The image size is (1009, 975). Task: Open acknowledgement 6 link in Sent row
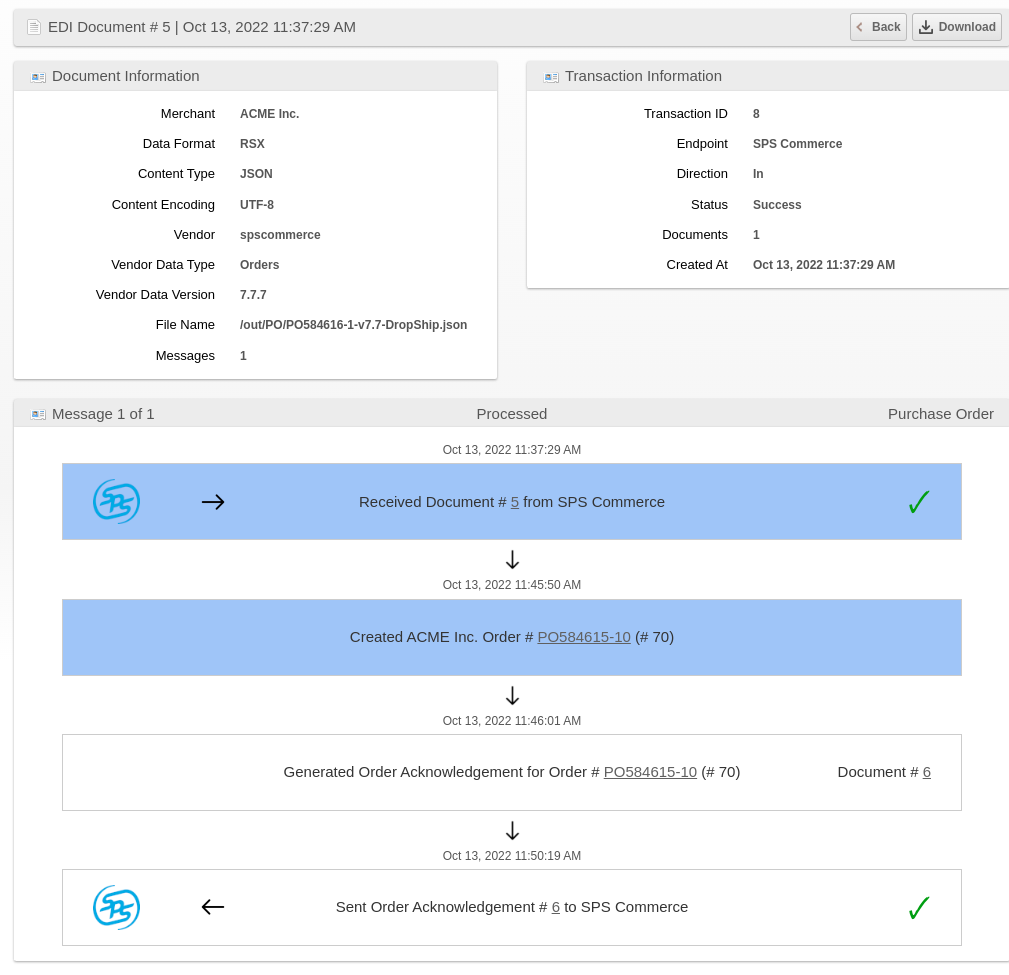tap(556, 907)
